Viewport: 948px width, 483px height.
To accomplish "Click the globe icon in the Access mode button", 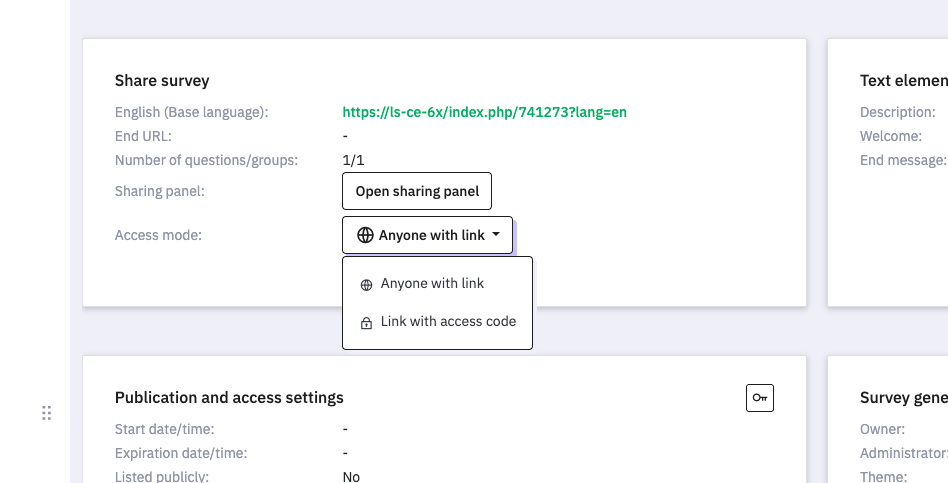I will [x=365, y=236].
